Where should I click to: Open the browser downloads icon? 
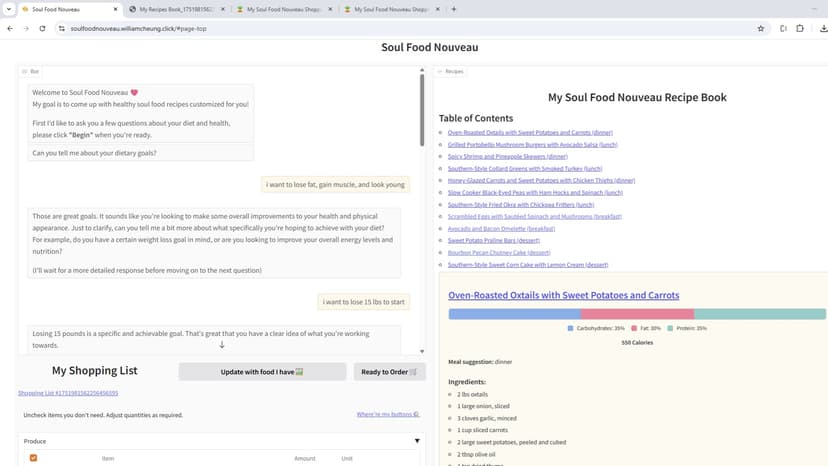pyautogui.click(x=823, y=29)
